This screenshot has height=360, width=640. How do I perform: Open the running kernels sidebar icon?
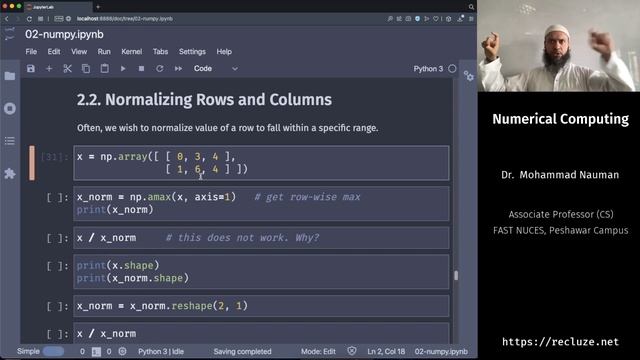[x=10, y=109]
